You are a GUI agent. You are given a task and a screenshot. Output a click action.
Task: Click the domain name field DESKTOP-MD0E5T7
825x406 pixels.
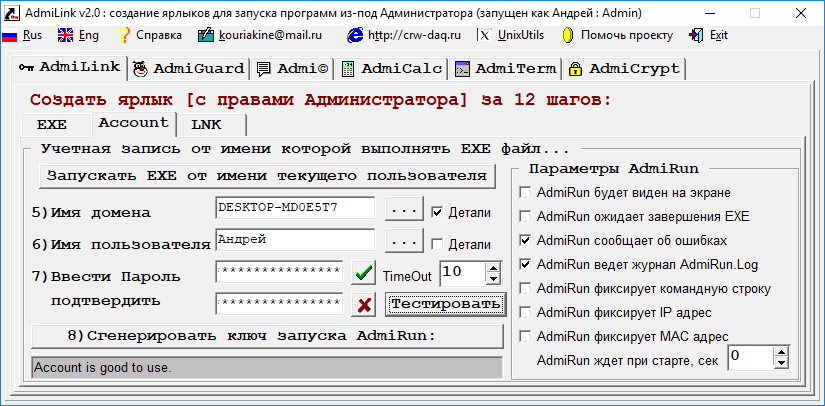(295, 208)
